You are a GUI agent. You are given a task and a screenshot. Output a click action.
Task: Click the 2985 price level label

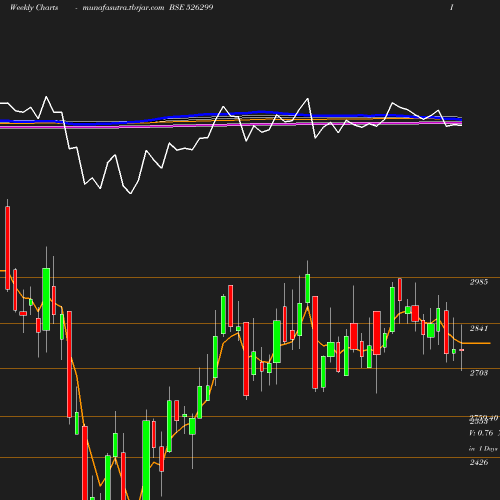click(479, 282)
